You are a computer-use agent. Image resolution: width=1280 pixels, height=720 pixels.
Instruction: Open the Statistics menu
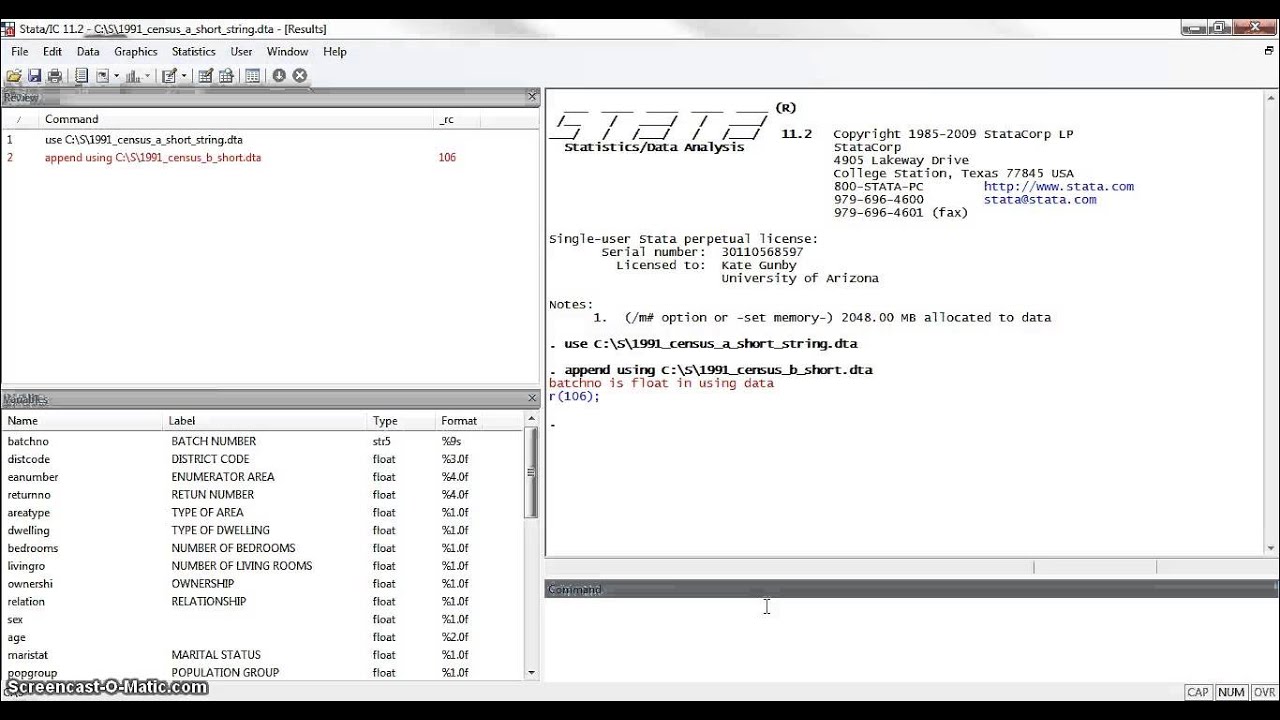[194, 52]
